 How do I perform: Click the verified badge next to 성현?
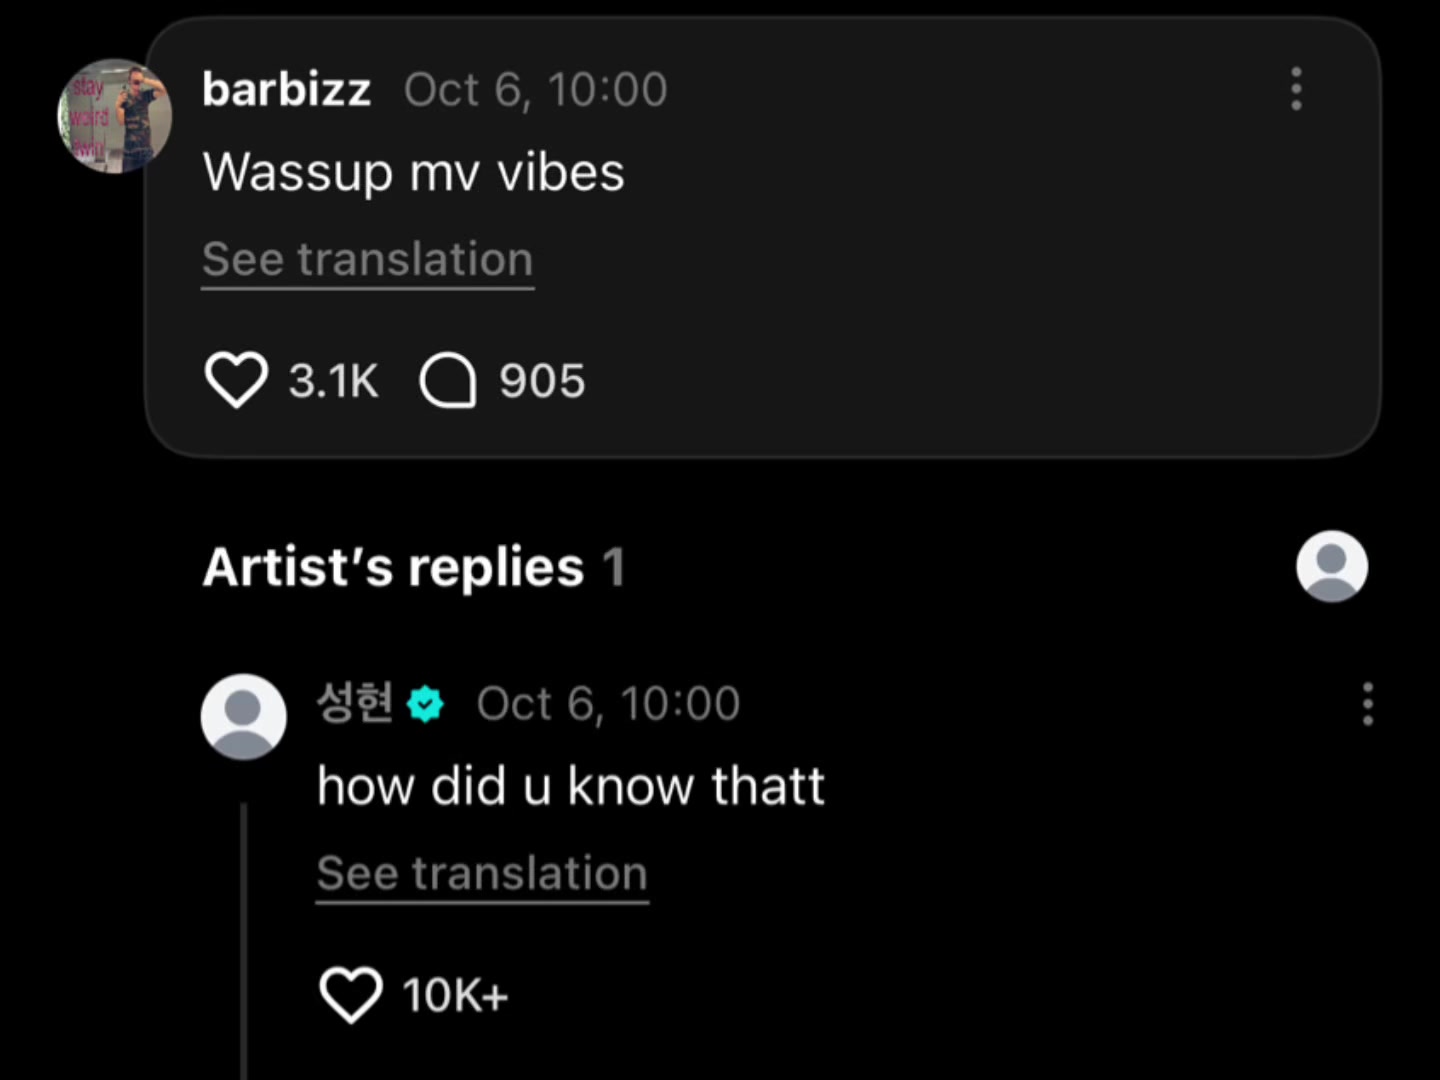426,704
